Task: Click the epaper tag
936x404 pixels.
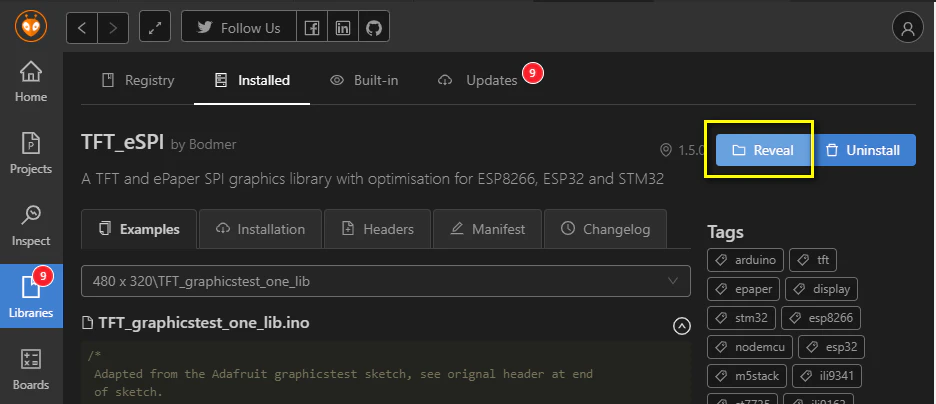Action: 744,289
